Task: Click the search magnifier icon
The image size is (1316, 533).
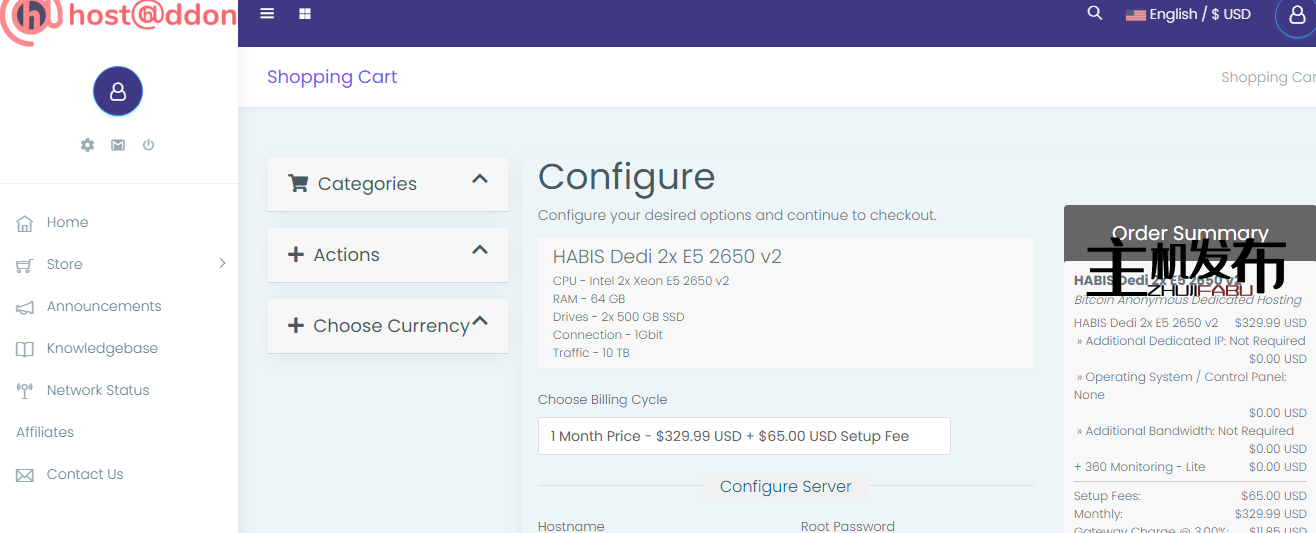Action: coord(1095,13)
